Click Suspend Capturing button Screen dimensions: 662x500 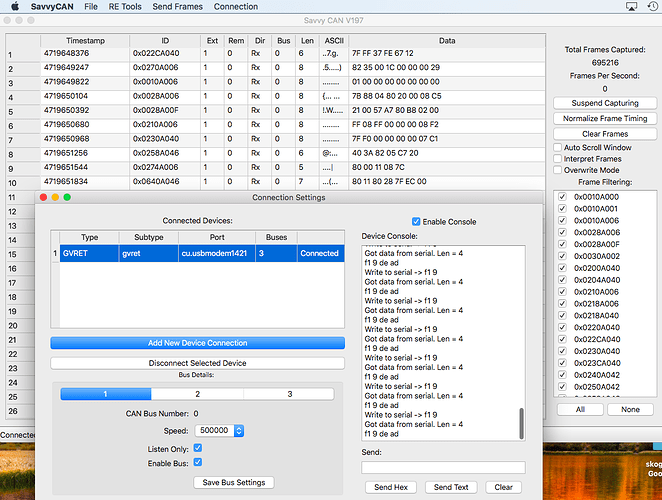click(605, 103)
